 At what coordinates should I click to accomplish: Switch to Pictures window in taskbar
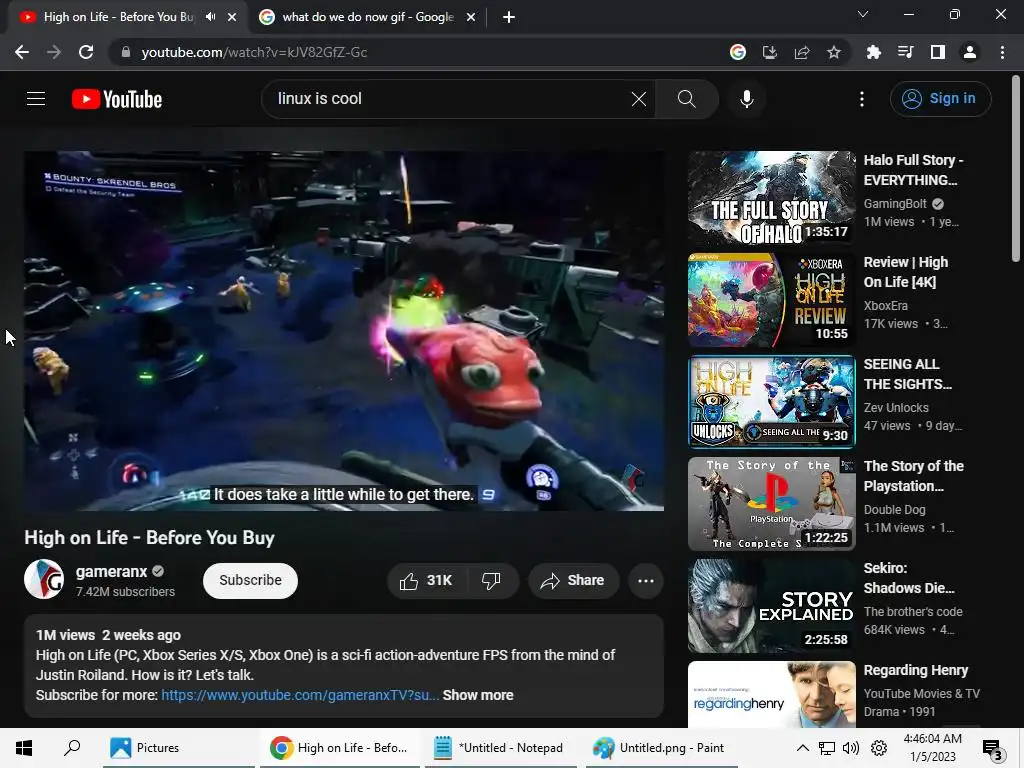[179, 748]
